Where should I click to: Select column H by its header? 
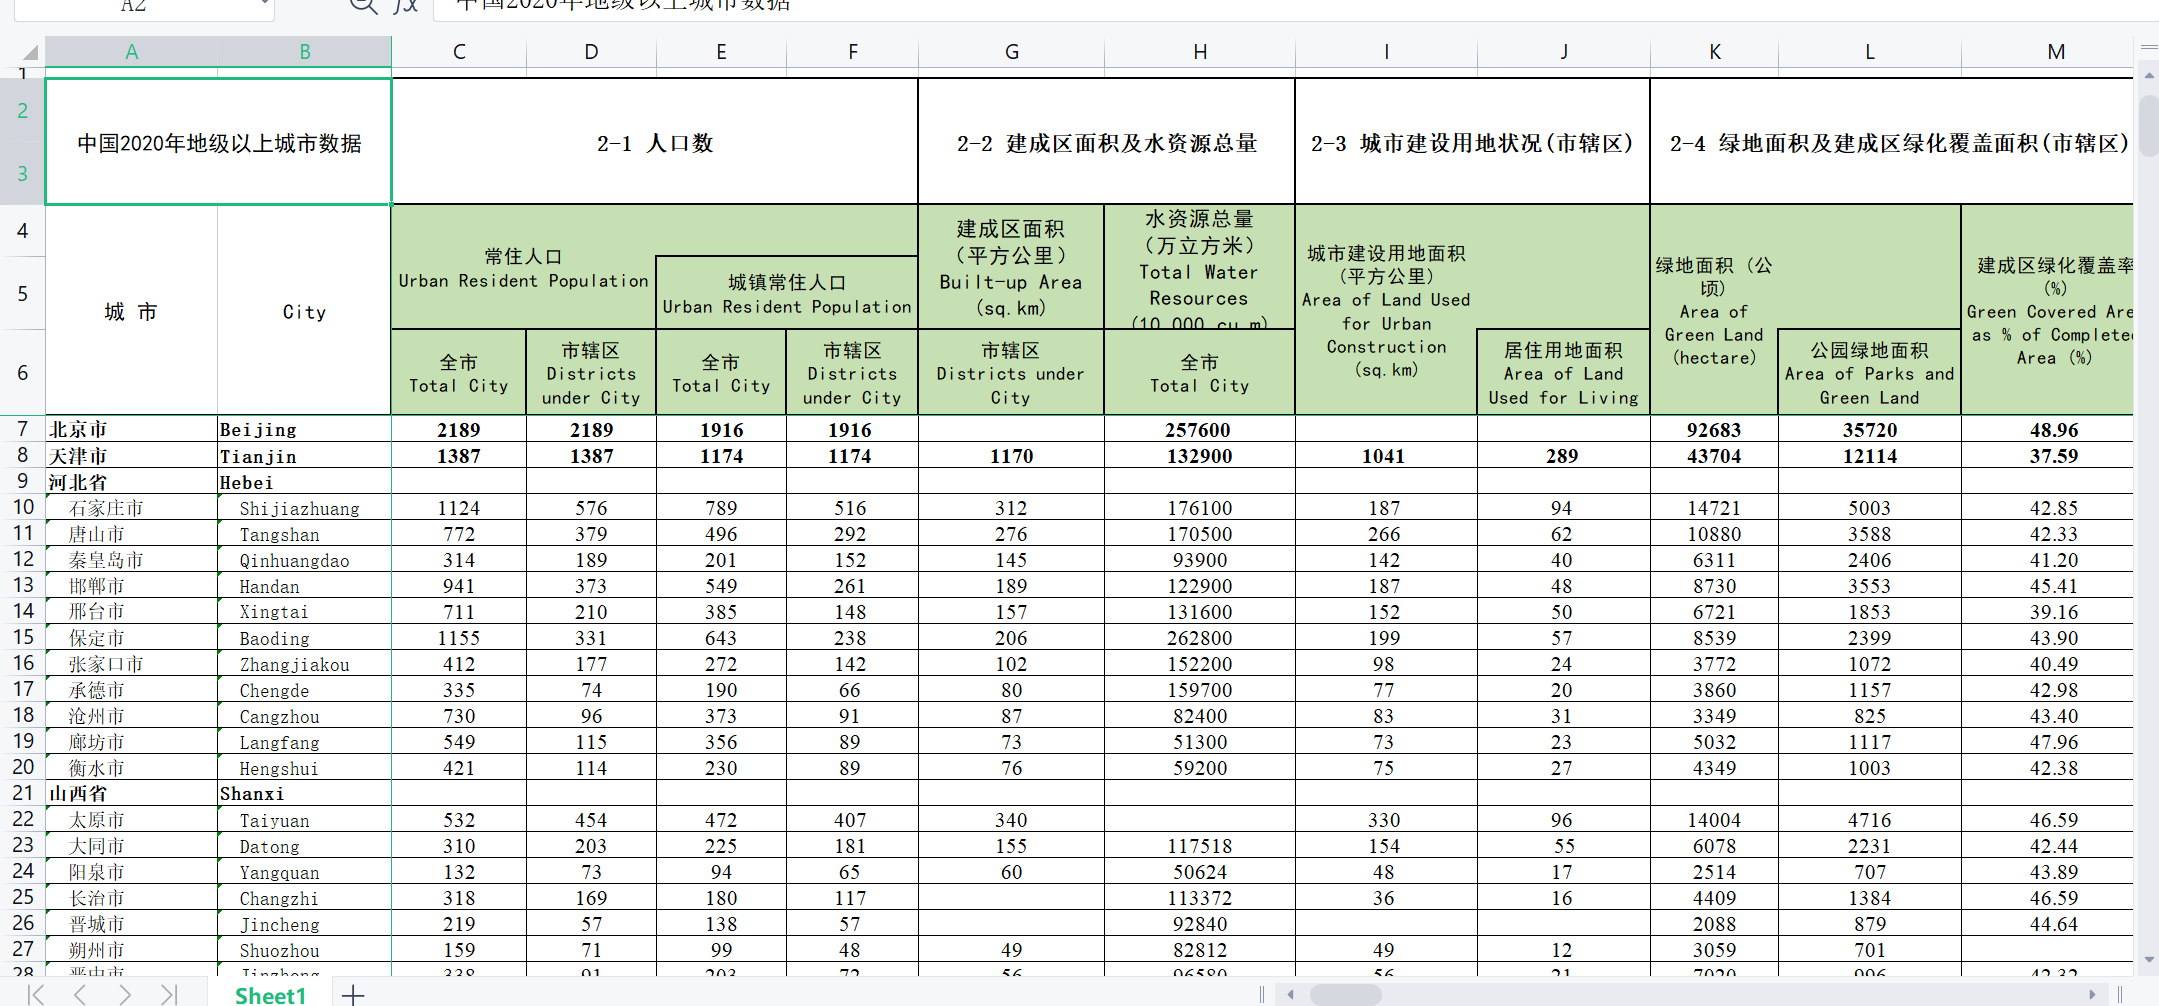coord(1200,52)
